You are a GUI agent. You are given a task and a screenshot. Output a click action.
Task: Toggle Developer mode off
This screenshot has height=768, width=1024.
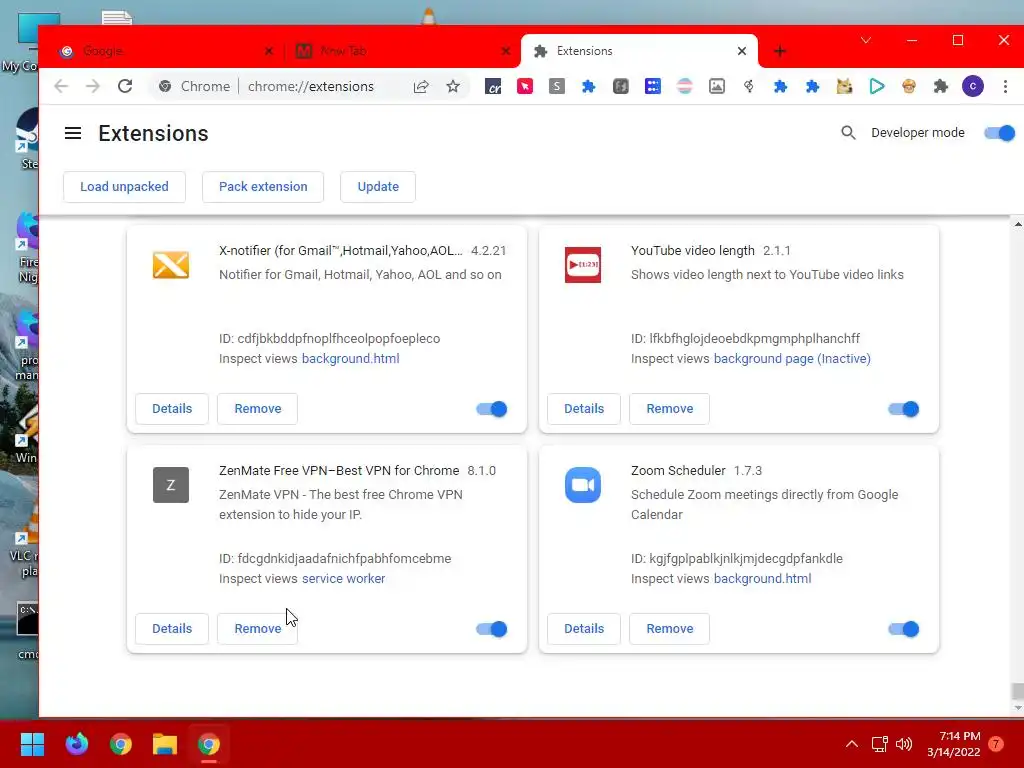tap(999, 133)
